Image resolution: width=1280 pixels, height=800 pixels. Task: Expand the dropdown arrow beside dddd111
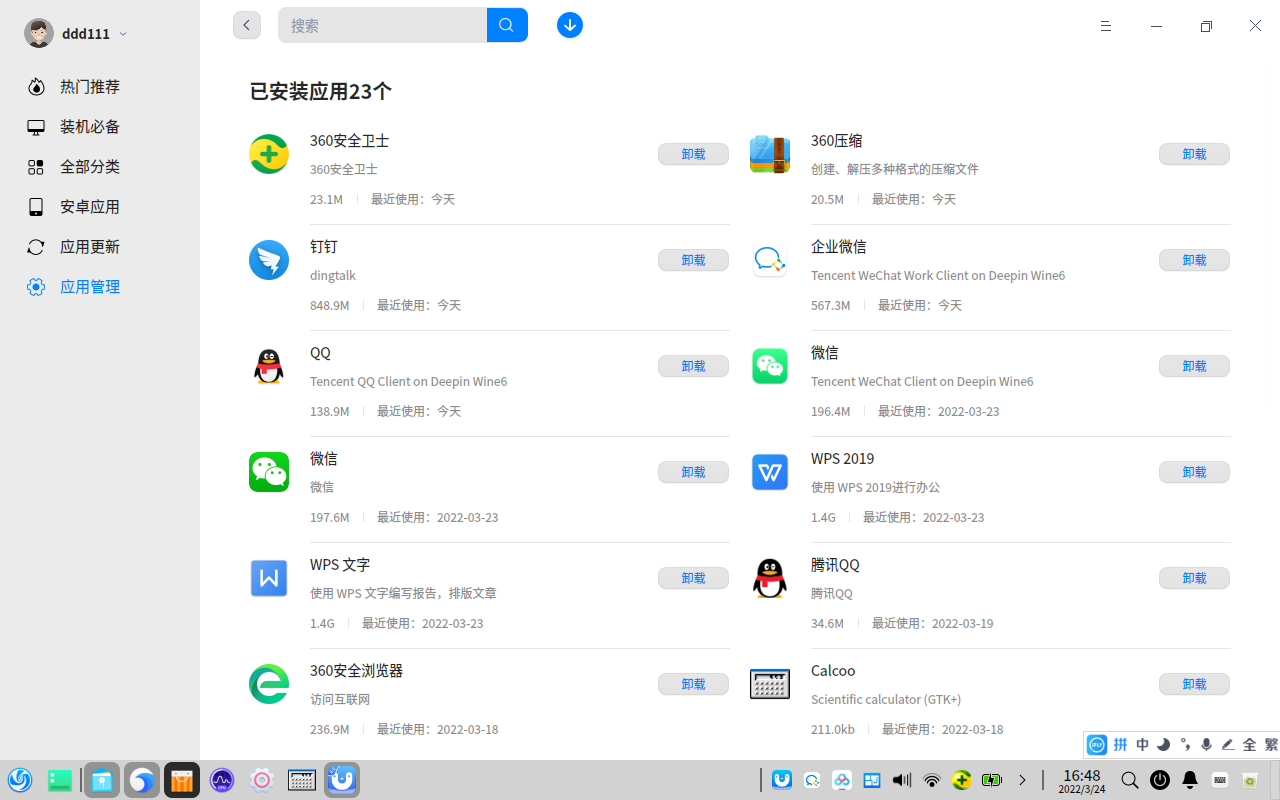click(x=123, y=34)
